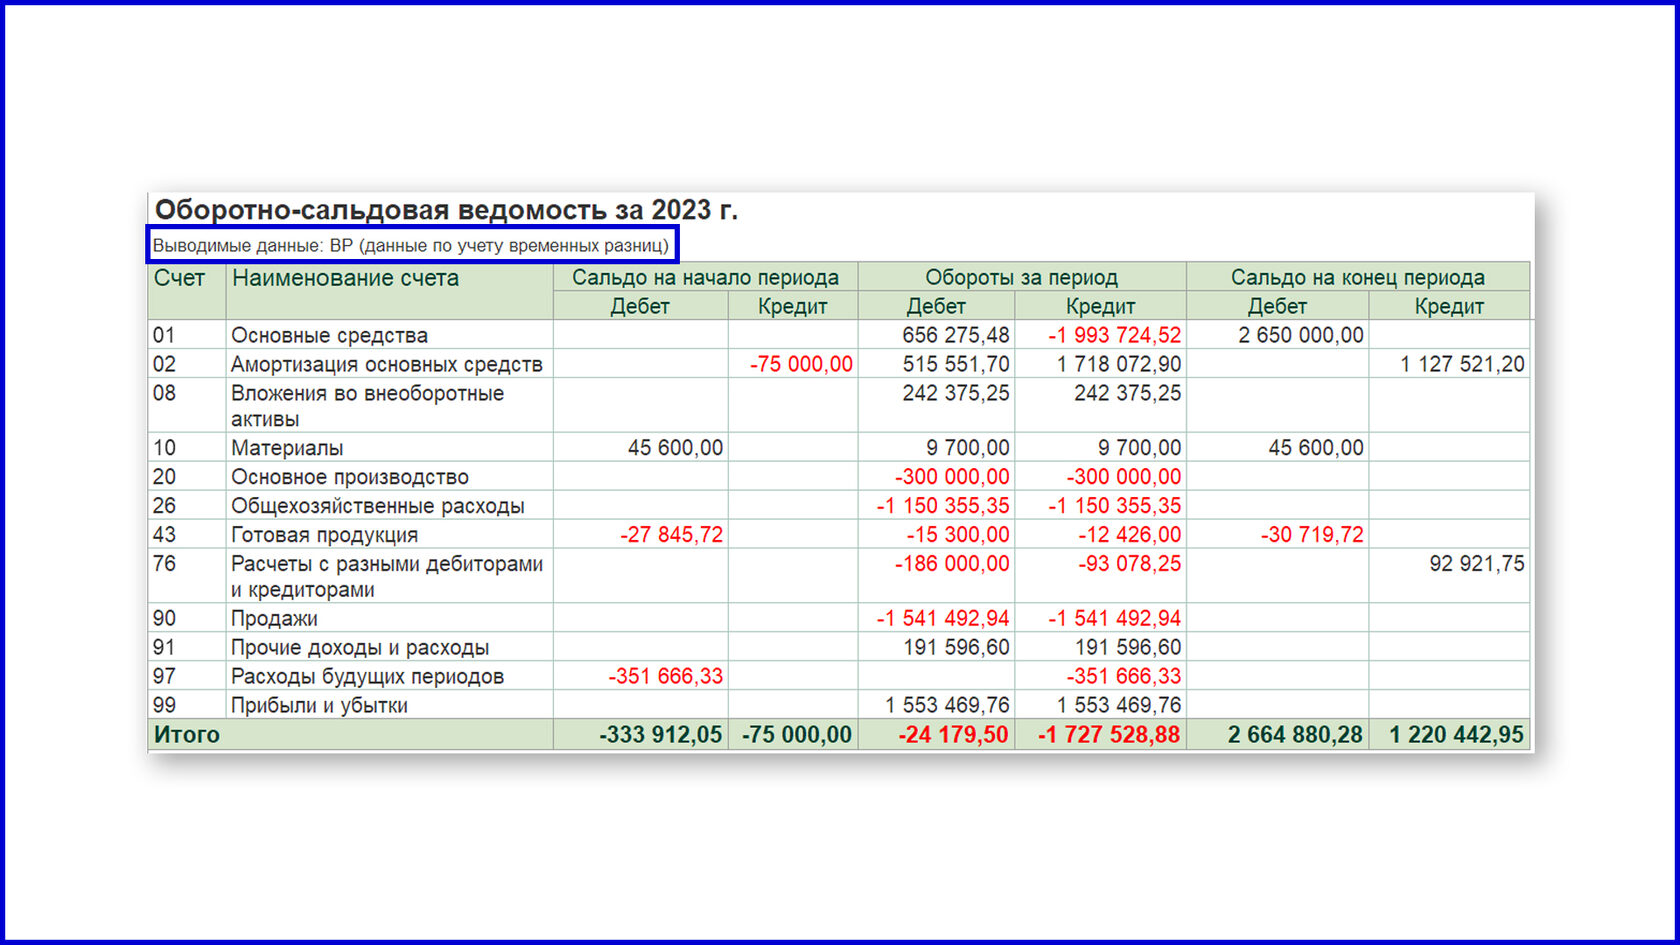Click total turnover credit "-1 727 528,88"
1680x945 pixels.
(x=1108, y=735)
